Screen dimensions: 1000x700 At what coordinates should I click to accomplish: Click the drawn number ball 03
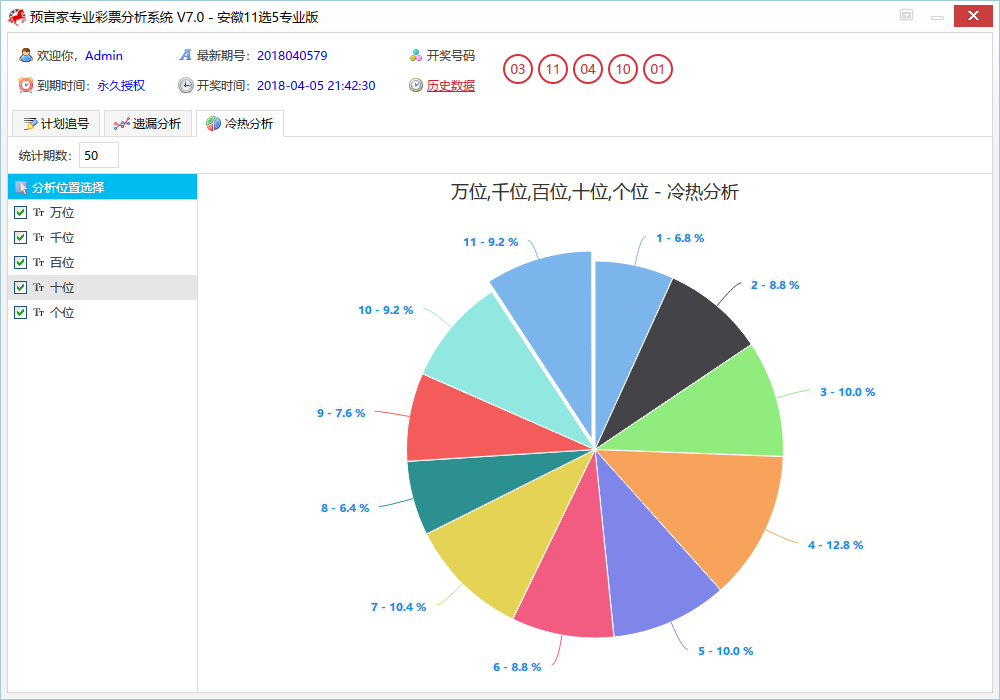pos(518,69)
